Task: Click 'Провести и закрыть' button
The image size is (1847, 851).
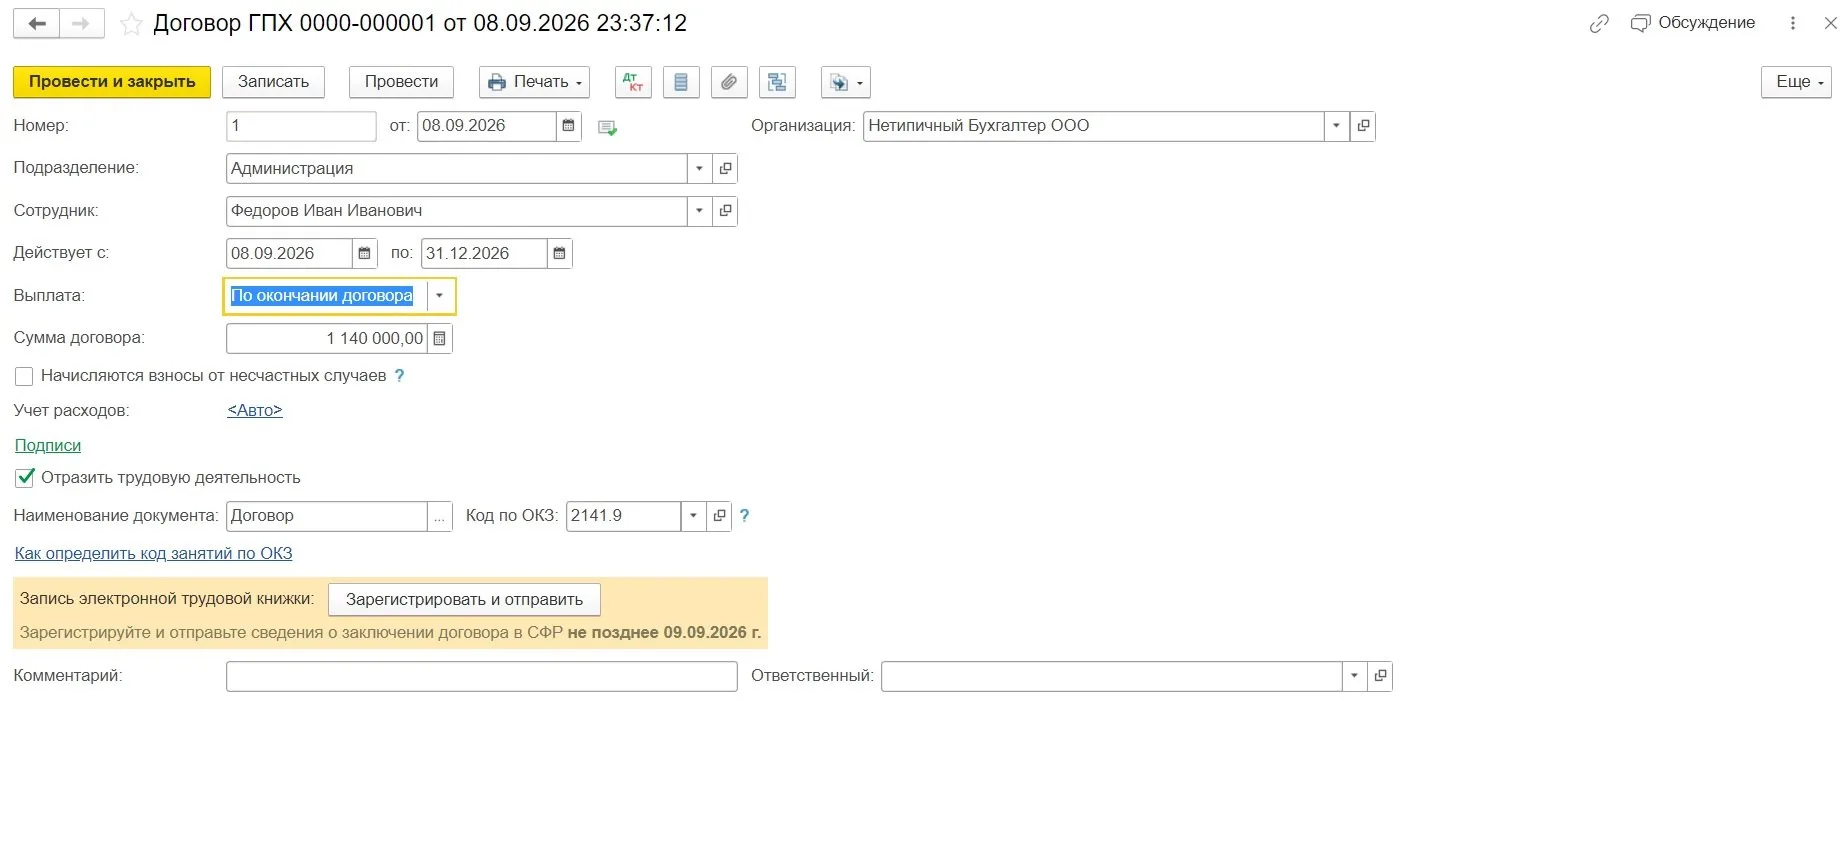Action: pos(112,82)
